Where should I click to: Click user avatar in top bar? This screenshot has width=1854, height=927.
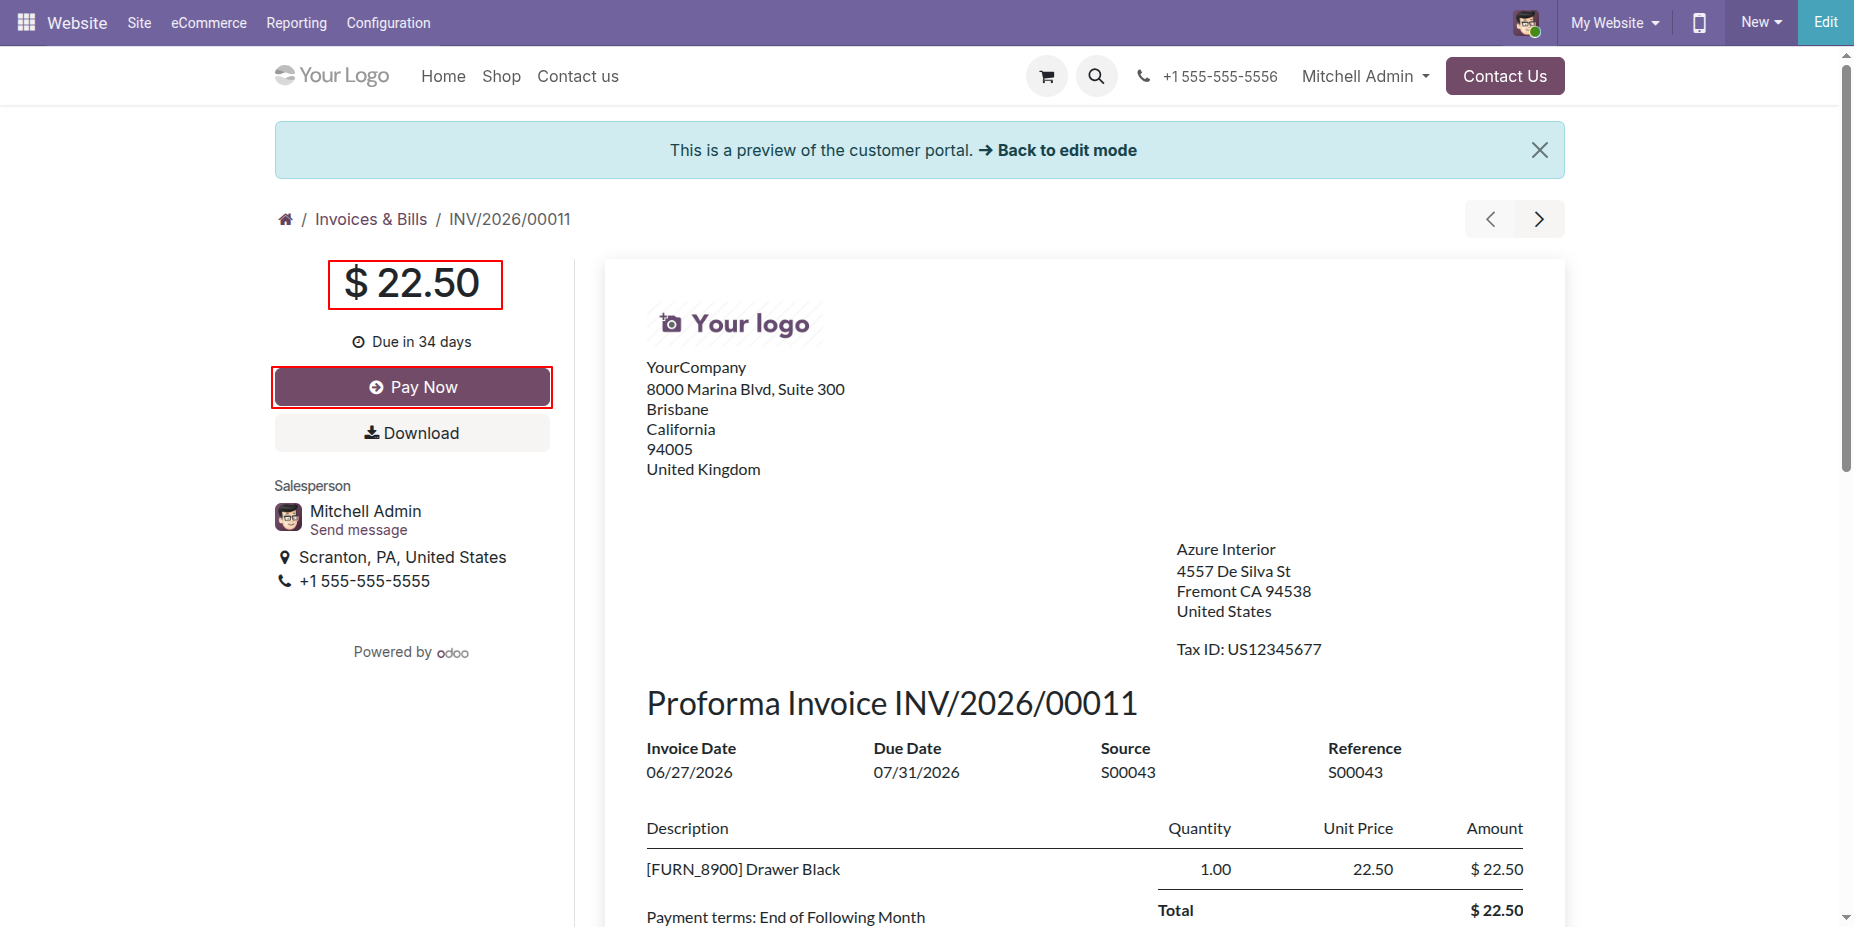pyautogui.click(x=1526, y=23)
